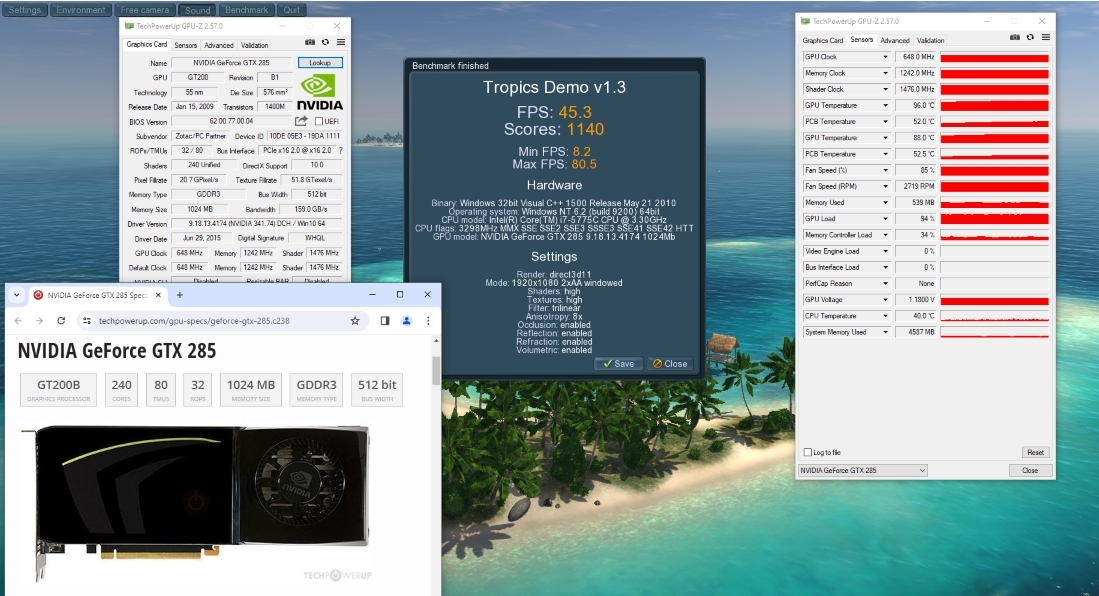The image size is (1099, 596).
Task: Click Memory Used red history graph
Action: point(995,203)
